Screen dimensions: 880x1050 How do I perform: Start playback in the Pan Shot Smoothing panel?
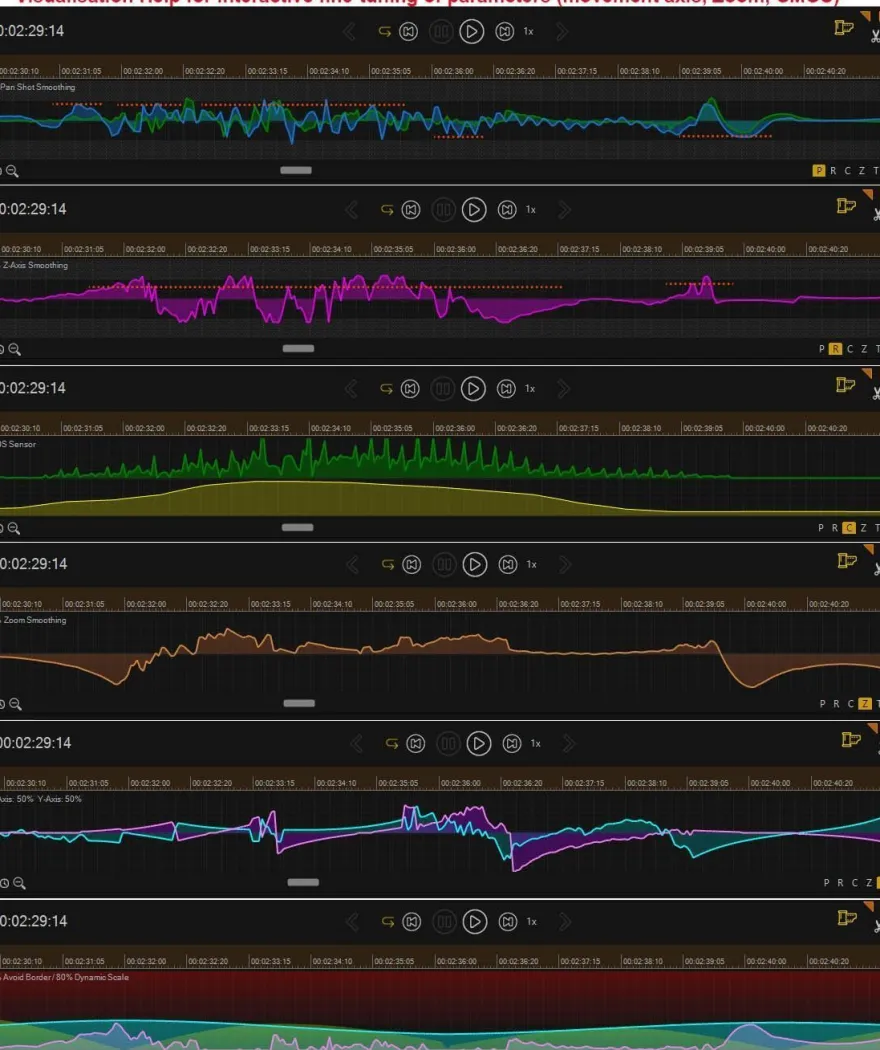coord(471,31)
